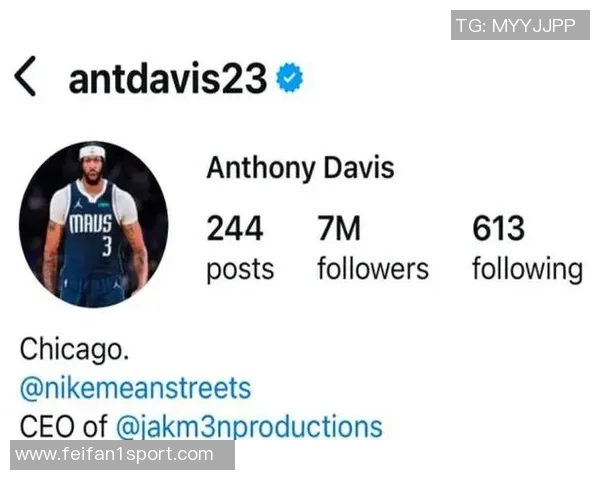
Task: Click the TG: MYYJJPP watermark box
Action: (x=520, y=25)
